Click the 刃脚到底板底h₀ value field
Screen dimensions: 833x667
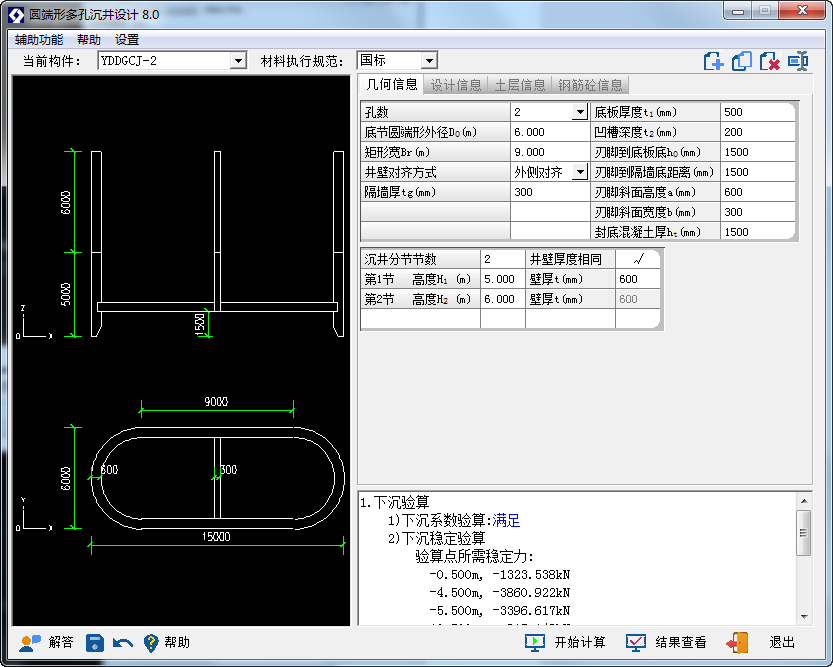click(x=758, y=152)
